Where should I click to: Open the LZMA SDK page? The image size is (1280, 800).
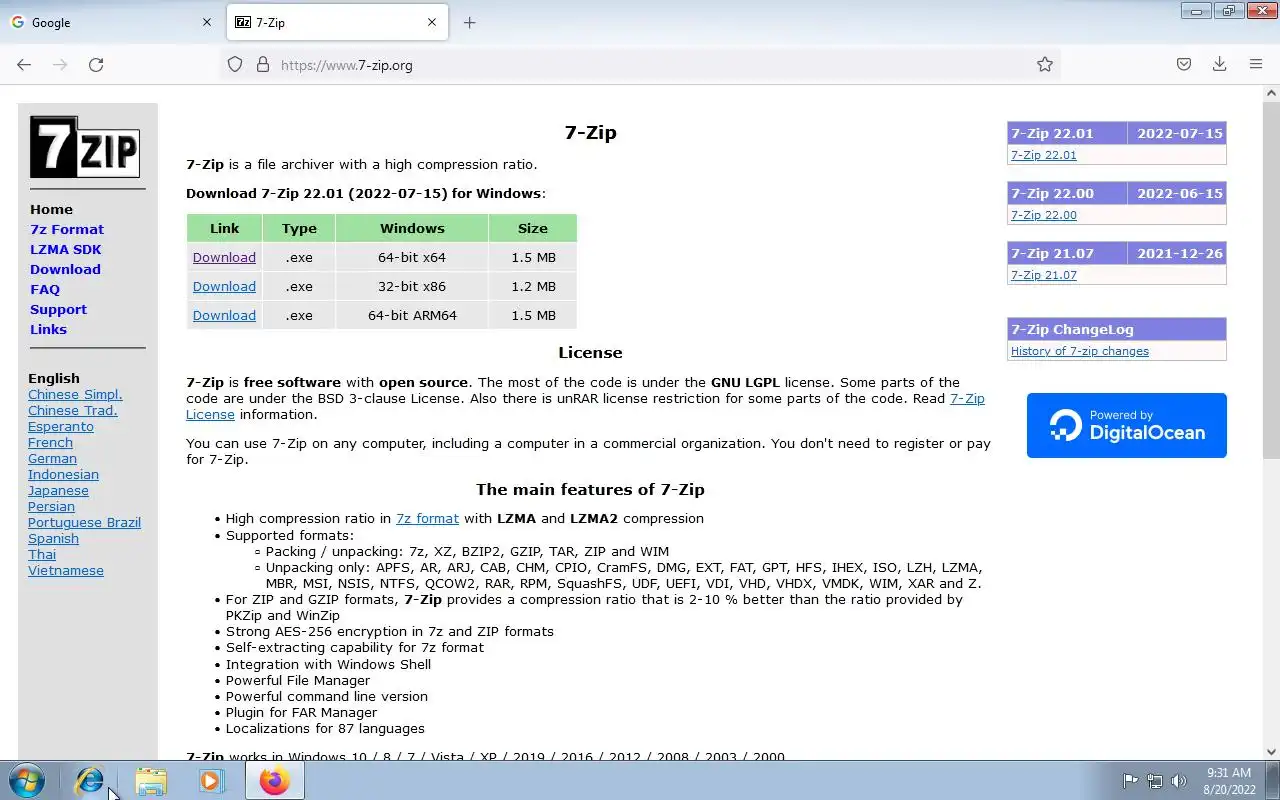click(66, 249)
